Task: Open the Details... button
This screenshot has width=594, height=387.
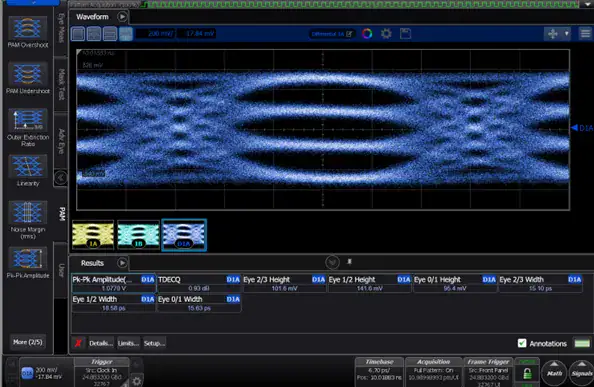Action: (x=101, y=343)
